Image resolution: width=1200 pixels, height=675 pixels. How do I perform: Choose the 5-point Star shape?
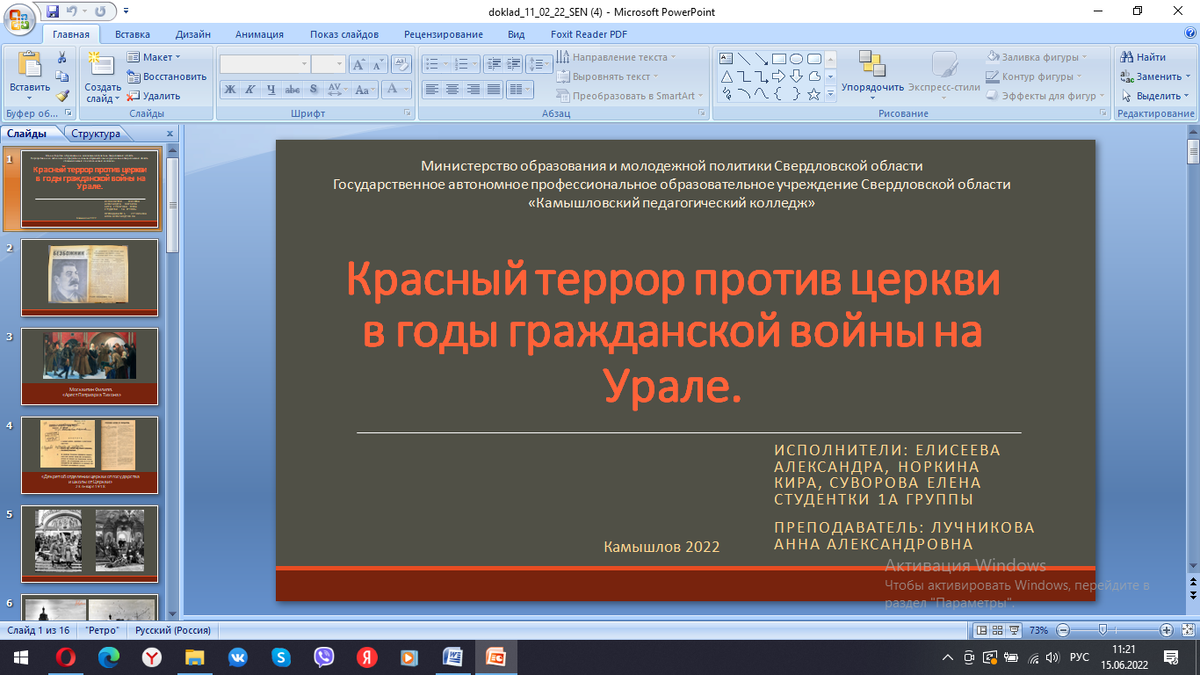point(815,94)
